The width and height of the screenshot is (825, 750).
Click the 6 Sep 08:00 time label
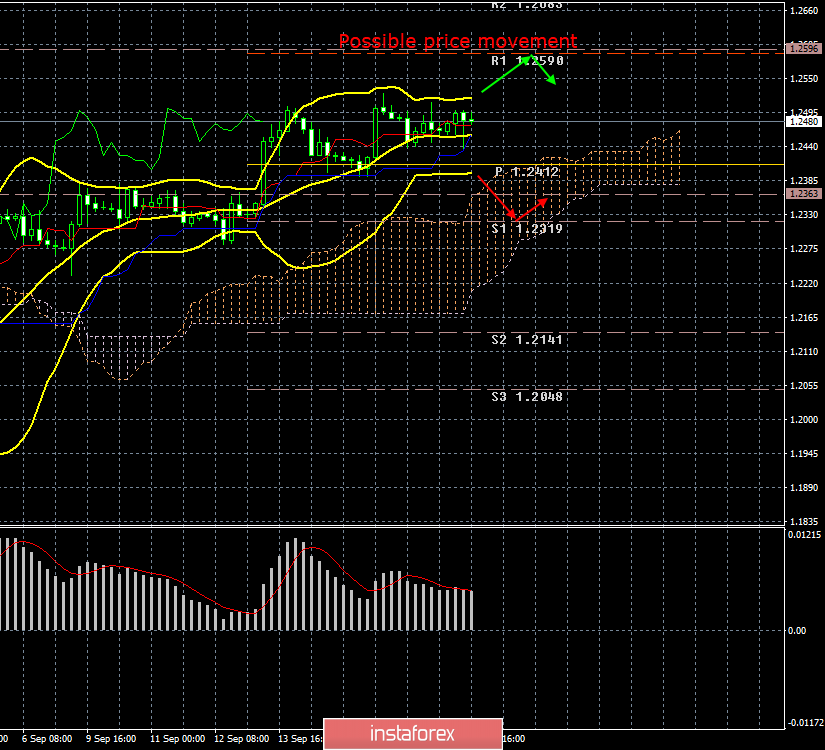(x=46, y=739)
